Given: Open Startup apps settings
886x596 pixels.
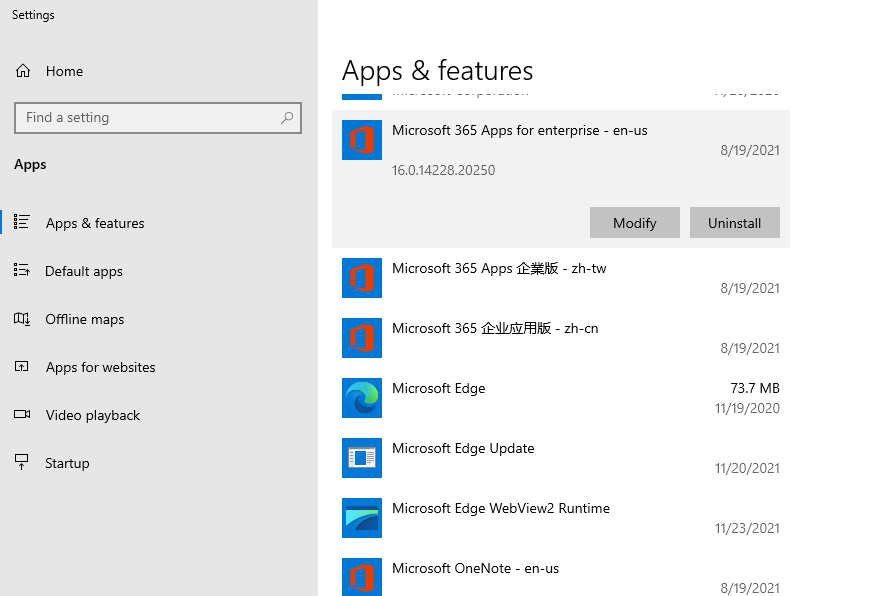Looking at the screenshot, I should (x=159, y=463).
